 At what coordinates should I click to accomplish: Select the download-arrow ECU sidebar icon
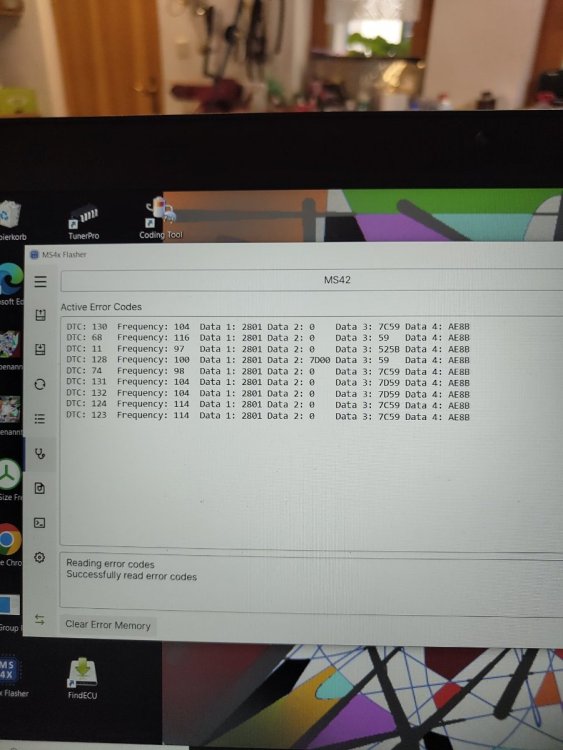click(x=41, y=350)
